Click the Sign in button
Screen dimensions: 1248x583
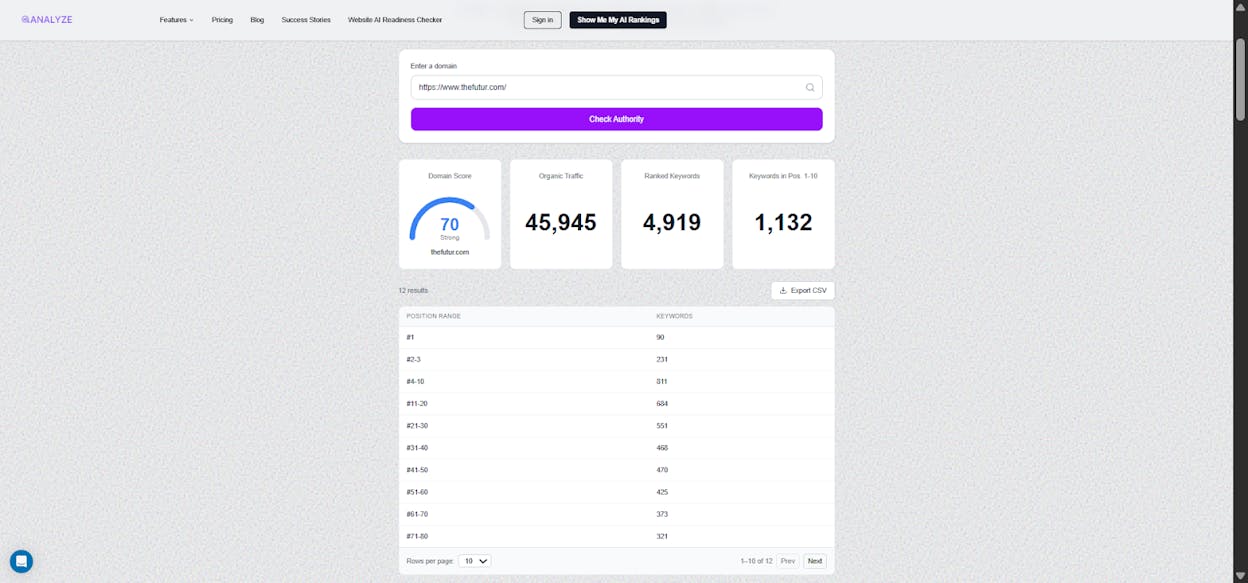(x=542, y=20)
